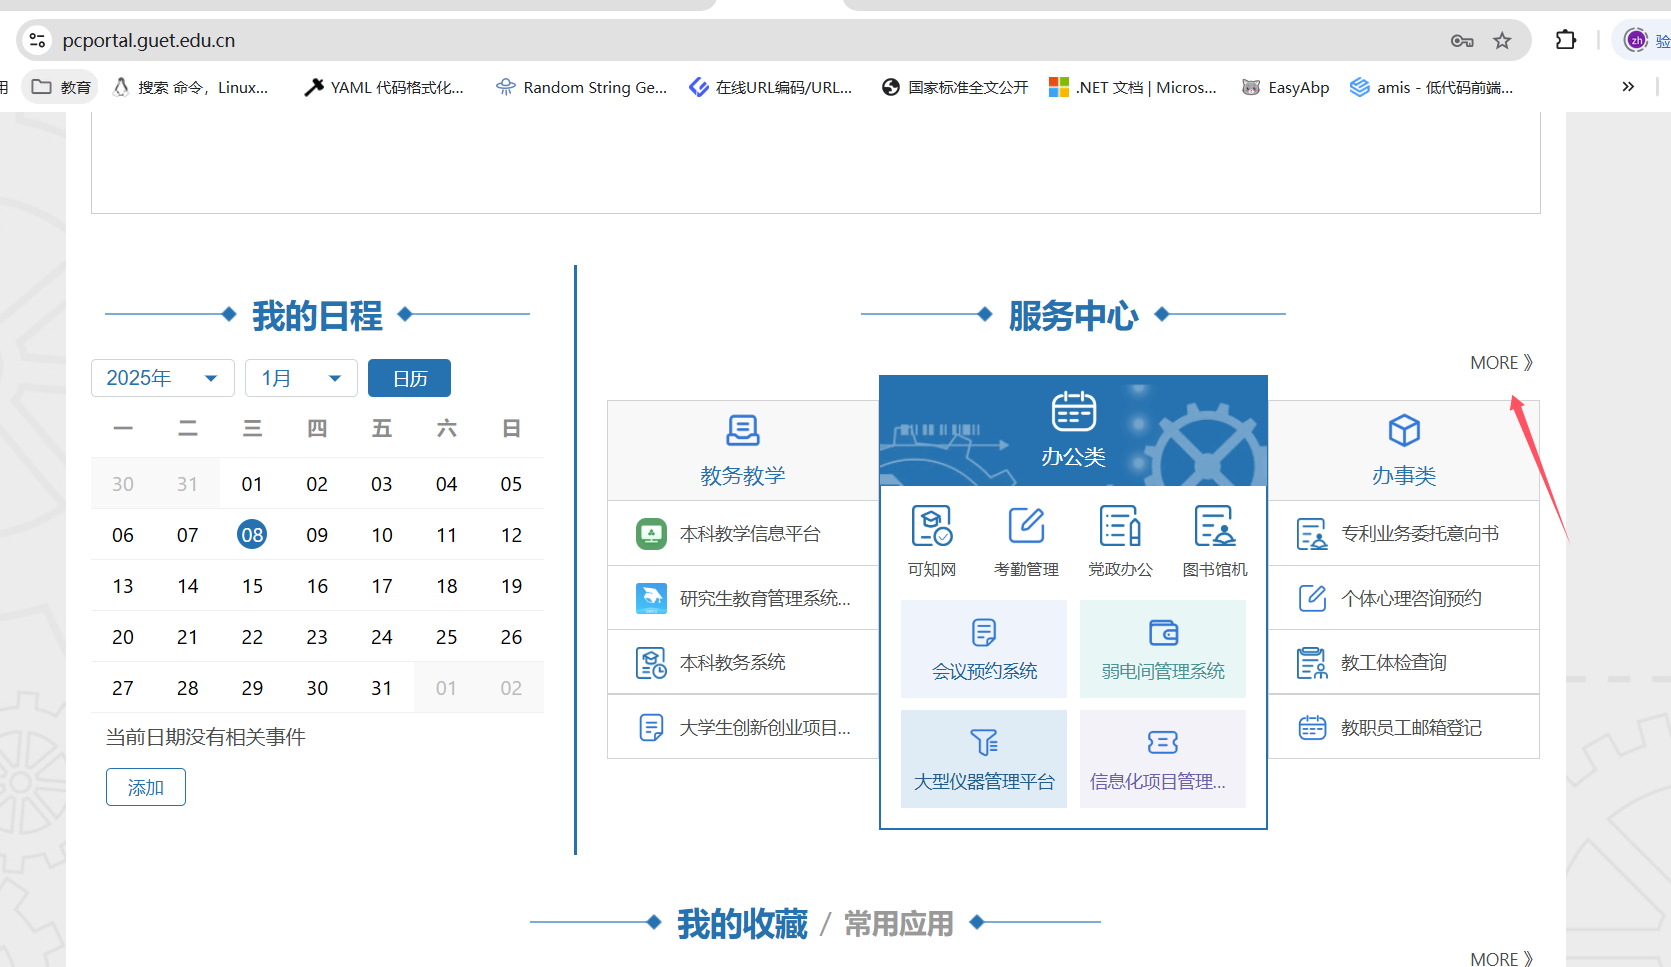Screen dimensions: 1671x967
Task: Click the 日历 button
Action: point(409,378)
